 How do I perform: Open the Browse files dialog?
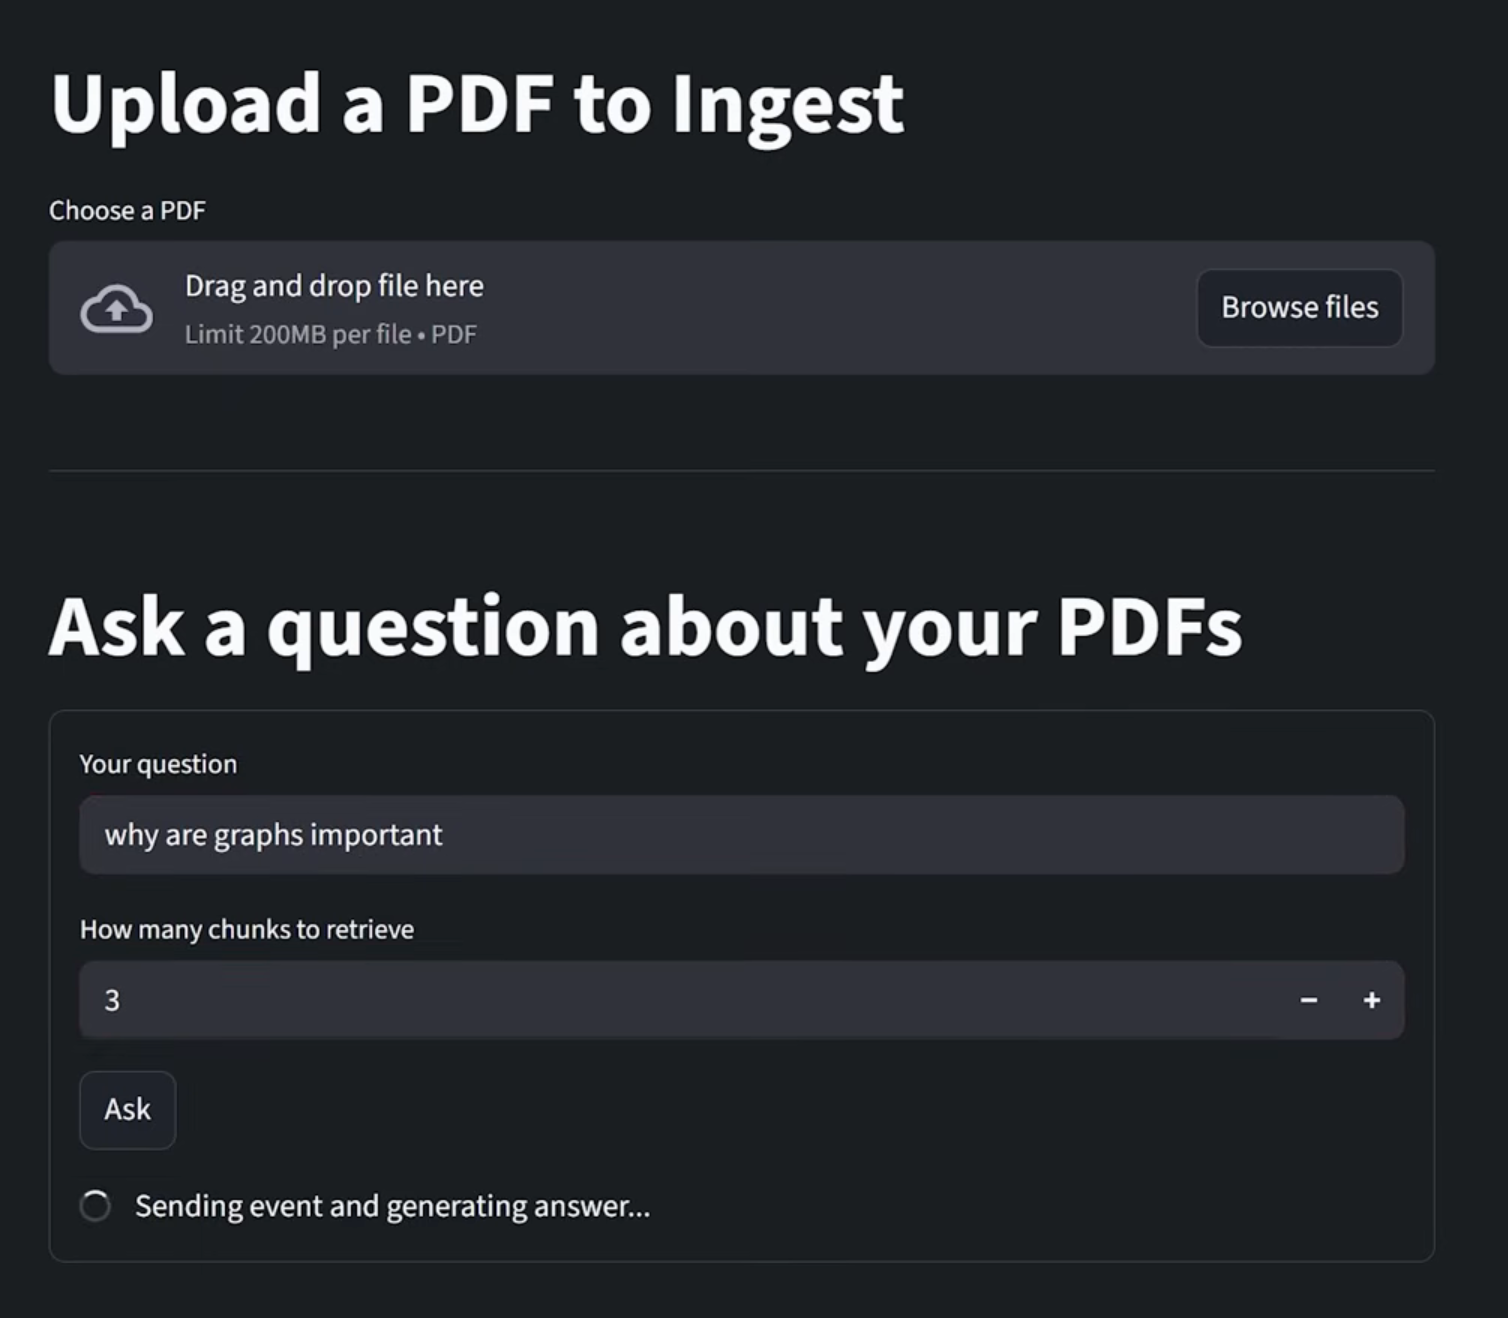point(1299,308)
